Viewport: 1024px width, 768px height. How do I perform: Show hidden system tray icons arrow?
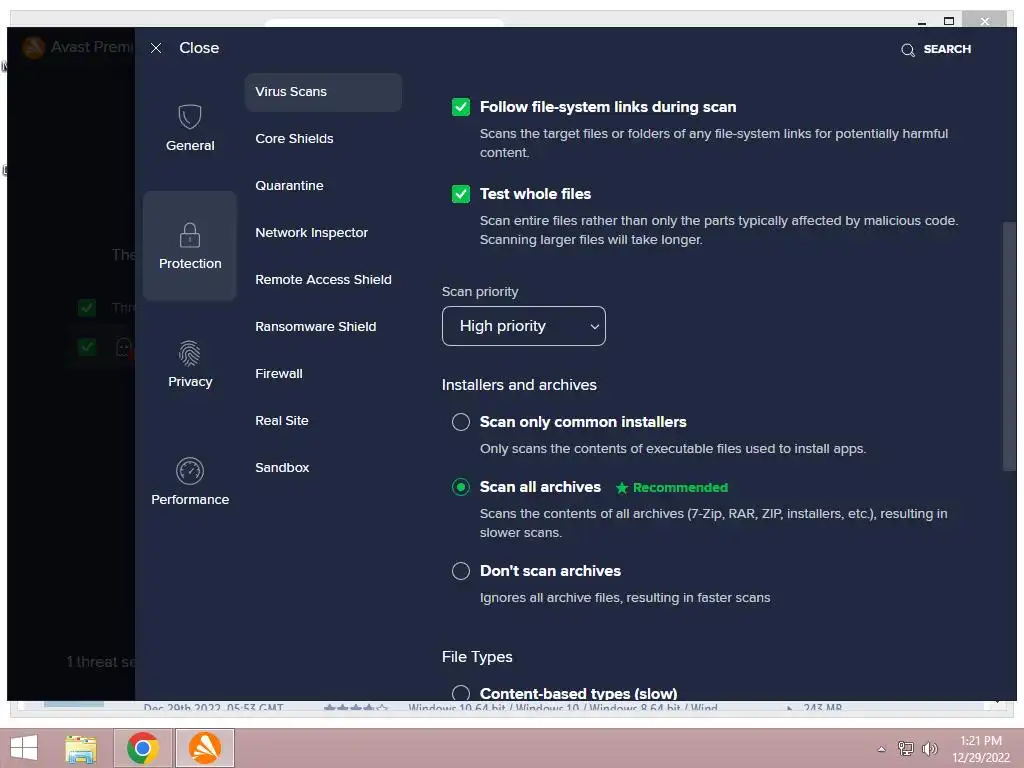881,749
